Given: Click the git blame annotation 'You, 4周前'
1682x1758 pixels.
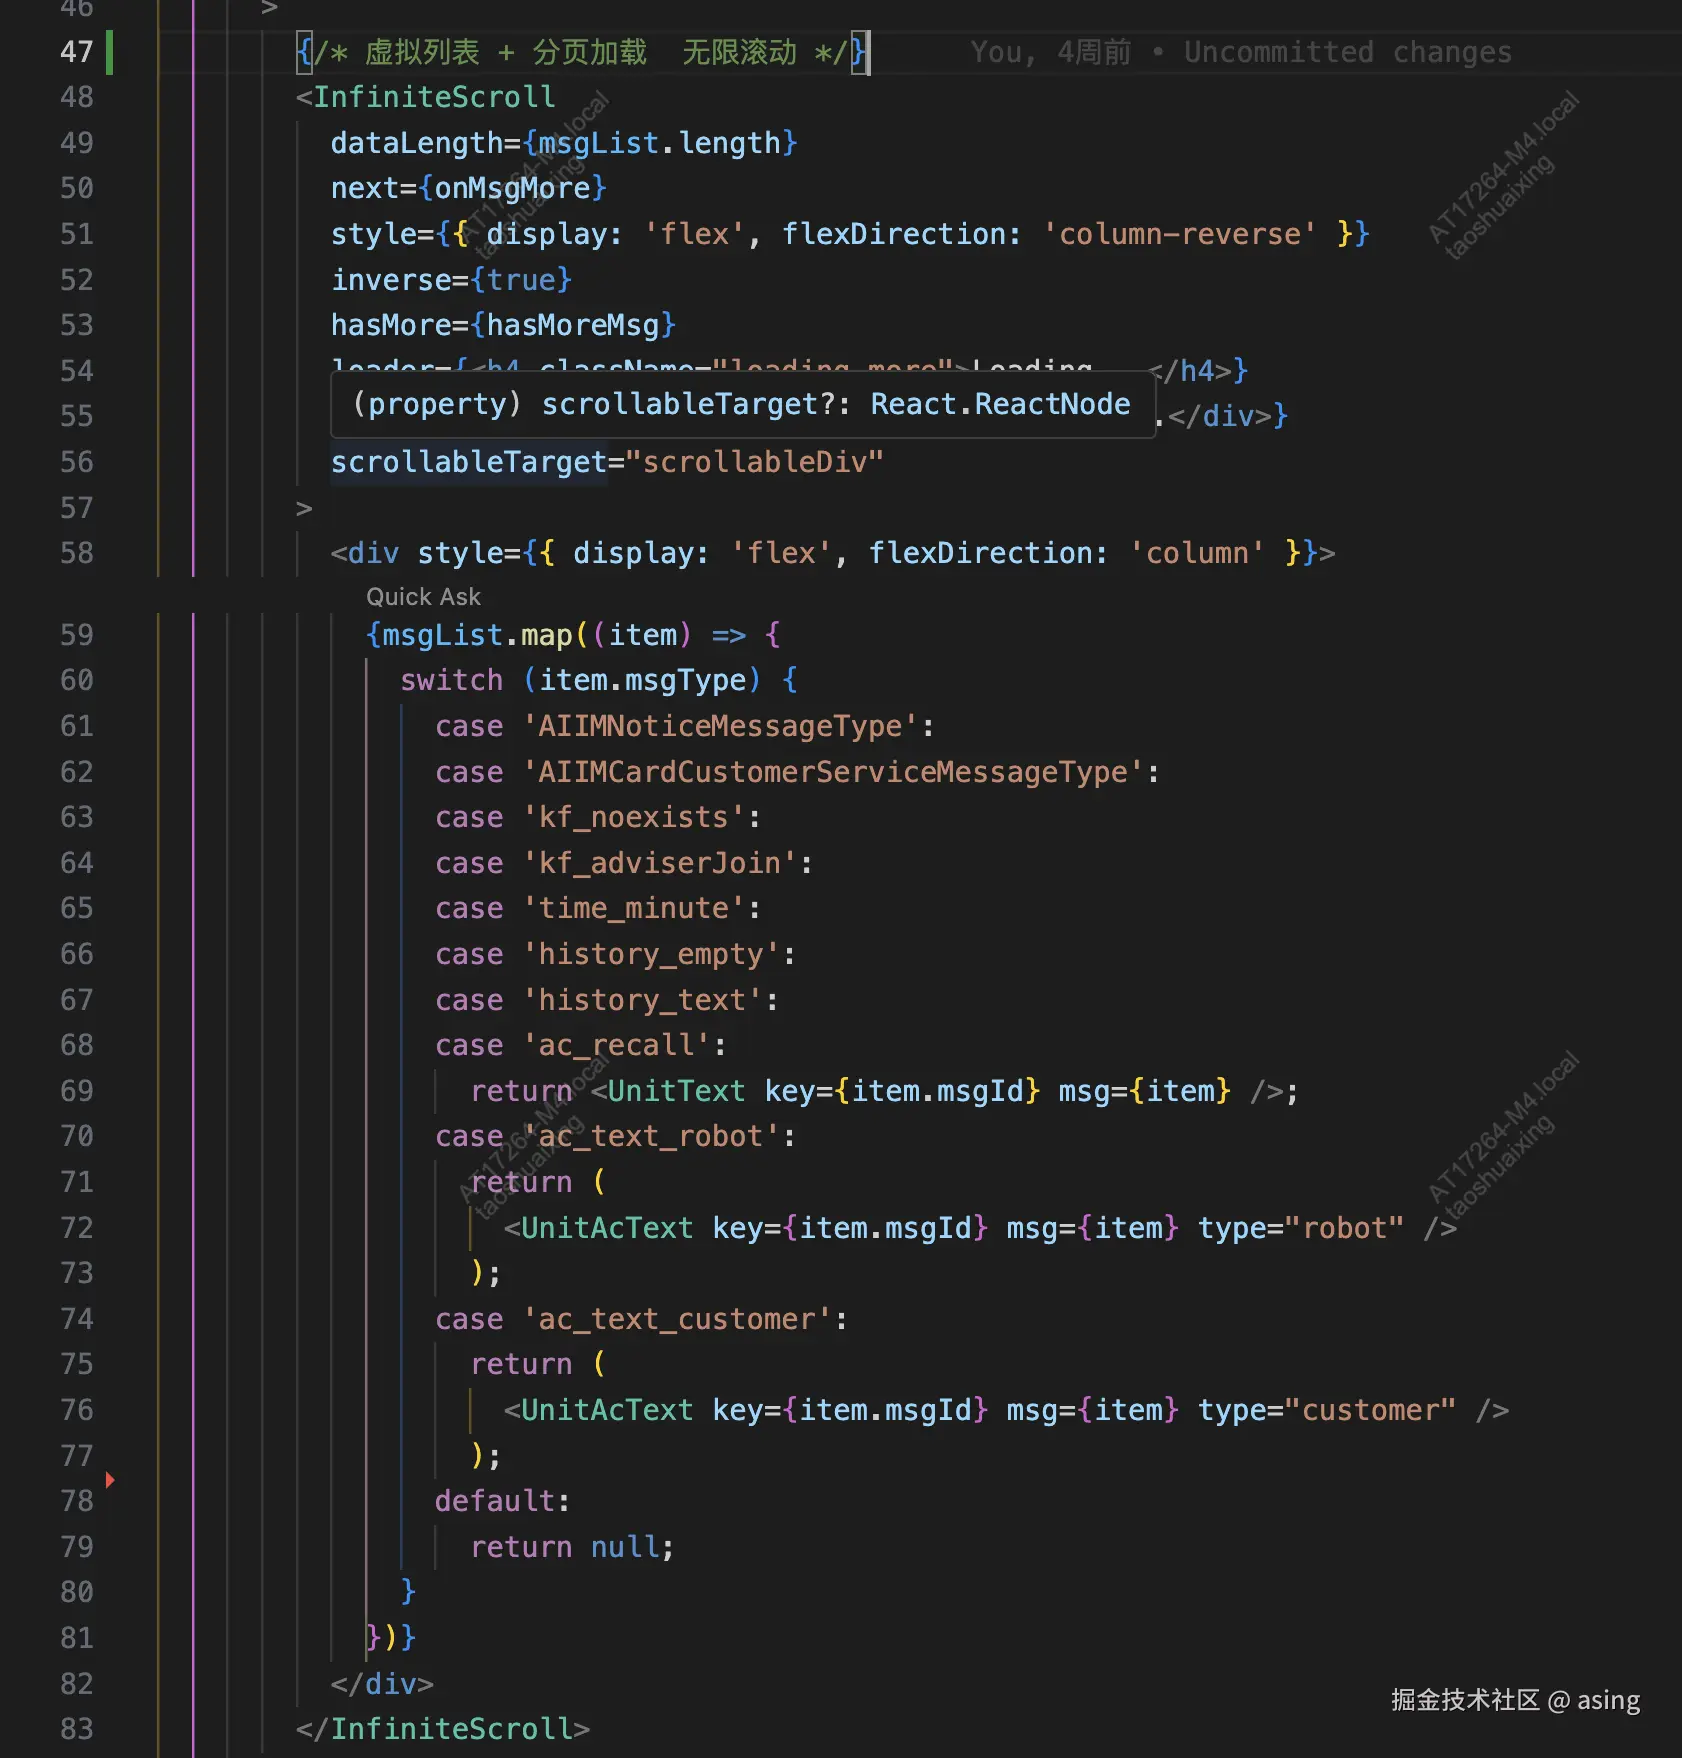Looking at the screenshot, I should pyautogui.click(x=1050, y=52).
